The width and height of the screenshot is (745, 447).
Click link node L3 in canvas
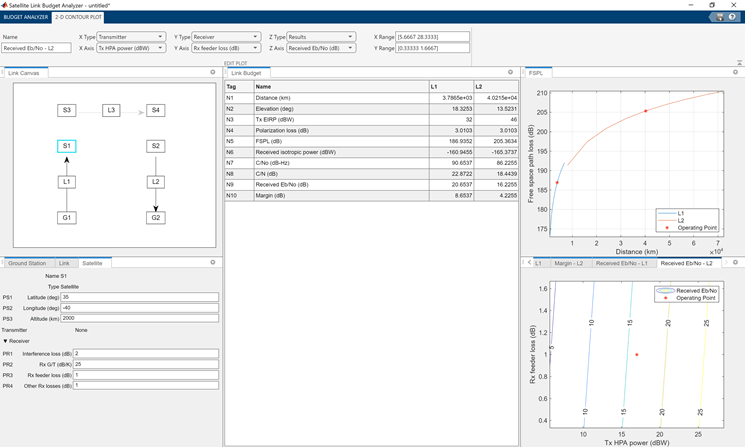click(x=111, y=110)
